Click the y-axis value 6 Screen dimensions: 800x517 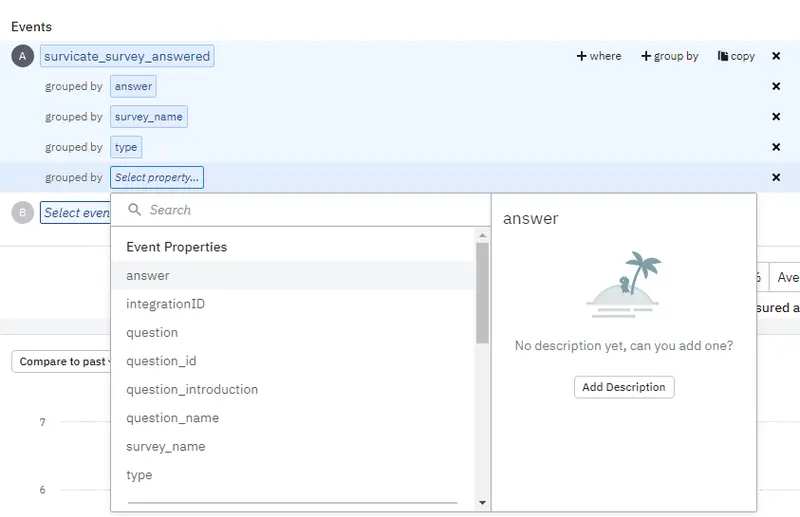point(42,490)
